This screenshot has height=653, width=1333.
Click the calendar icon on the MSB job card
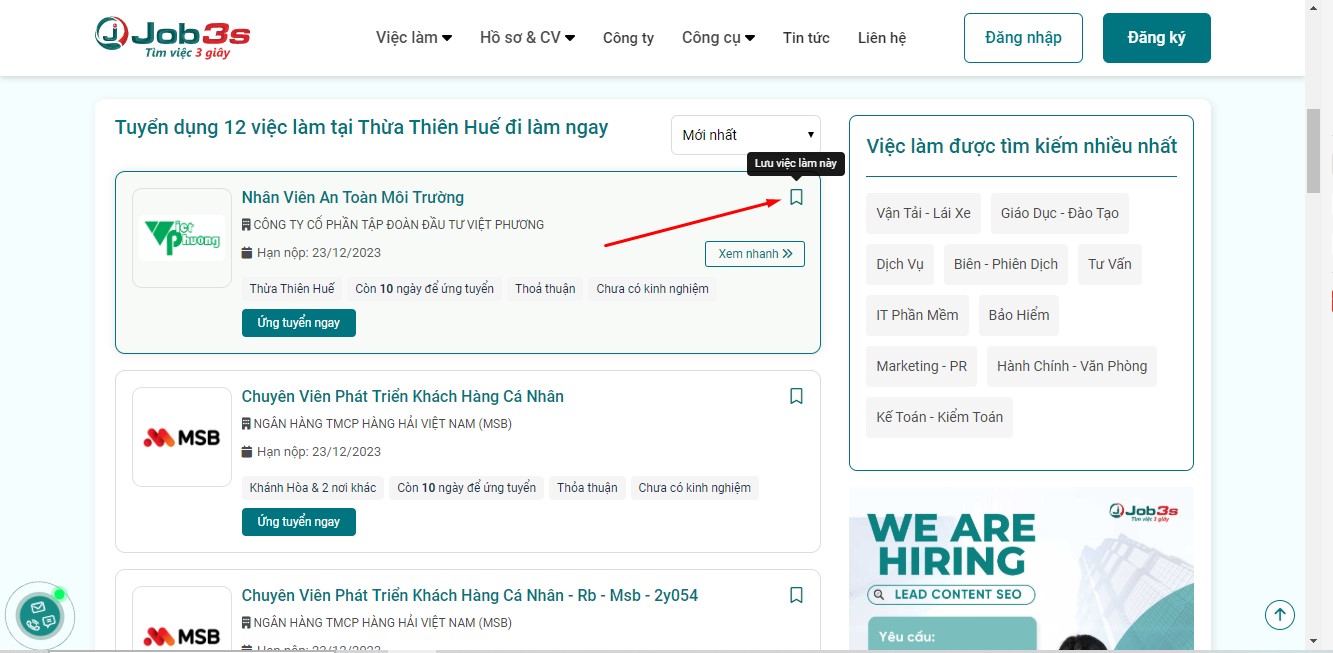(x=245, y=451)
